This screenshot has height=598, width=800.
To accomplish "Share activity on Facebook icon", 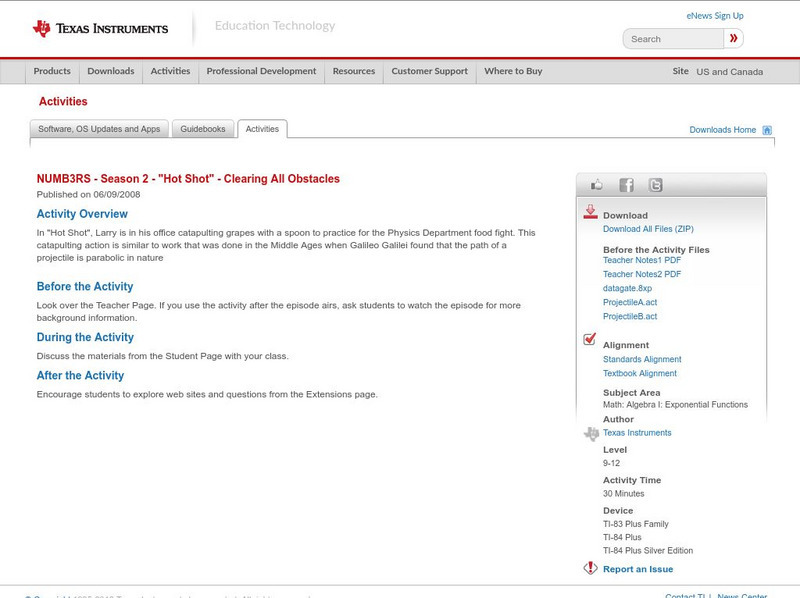I will pos(626,185).
